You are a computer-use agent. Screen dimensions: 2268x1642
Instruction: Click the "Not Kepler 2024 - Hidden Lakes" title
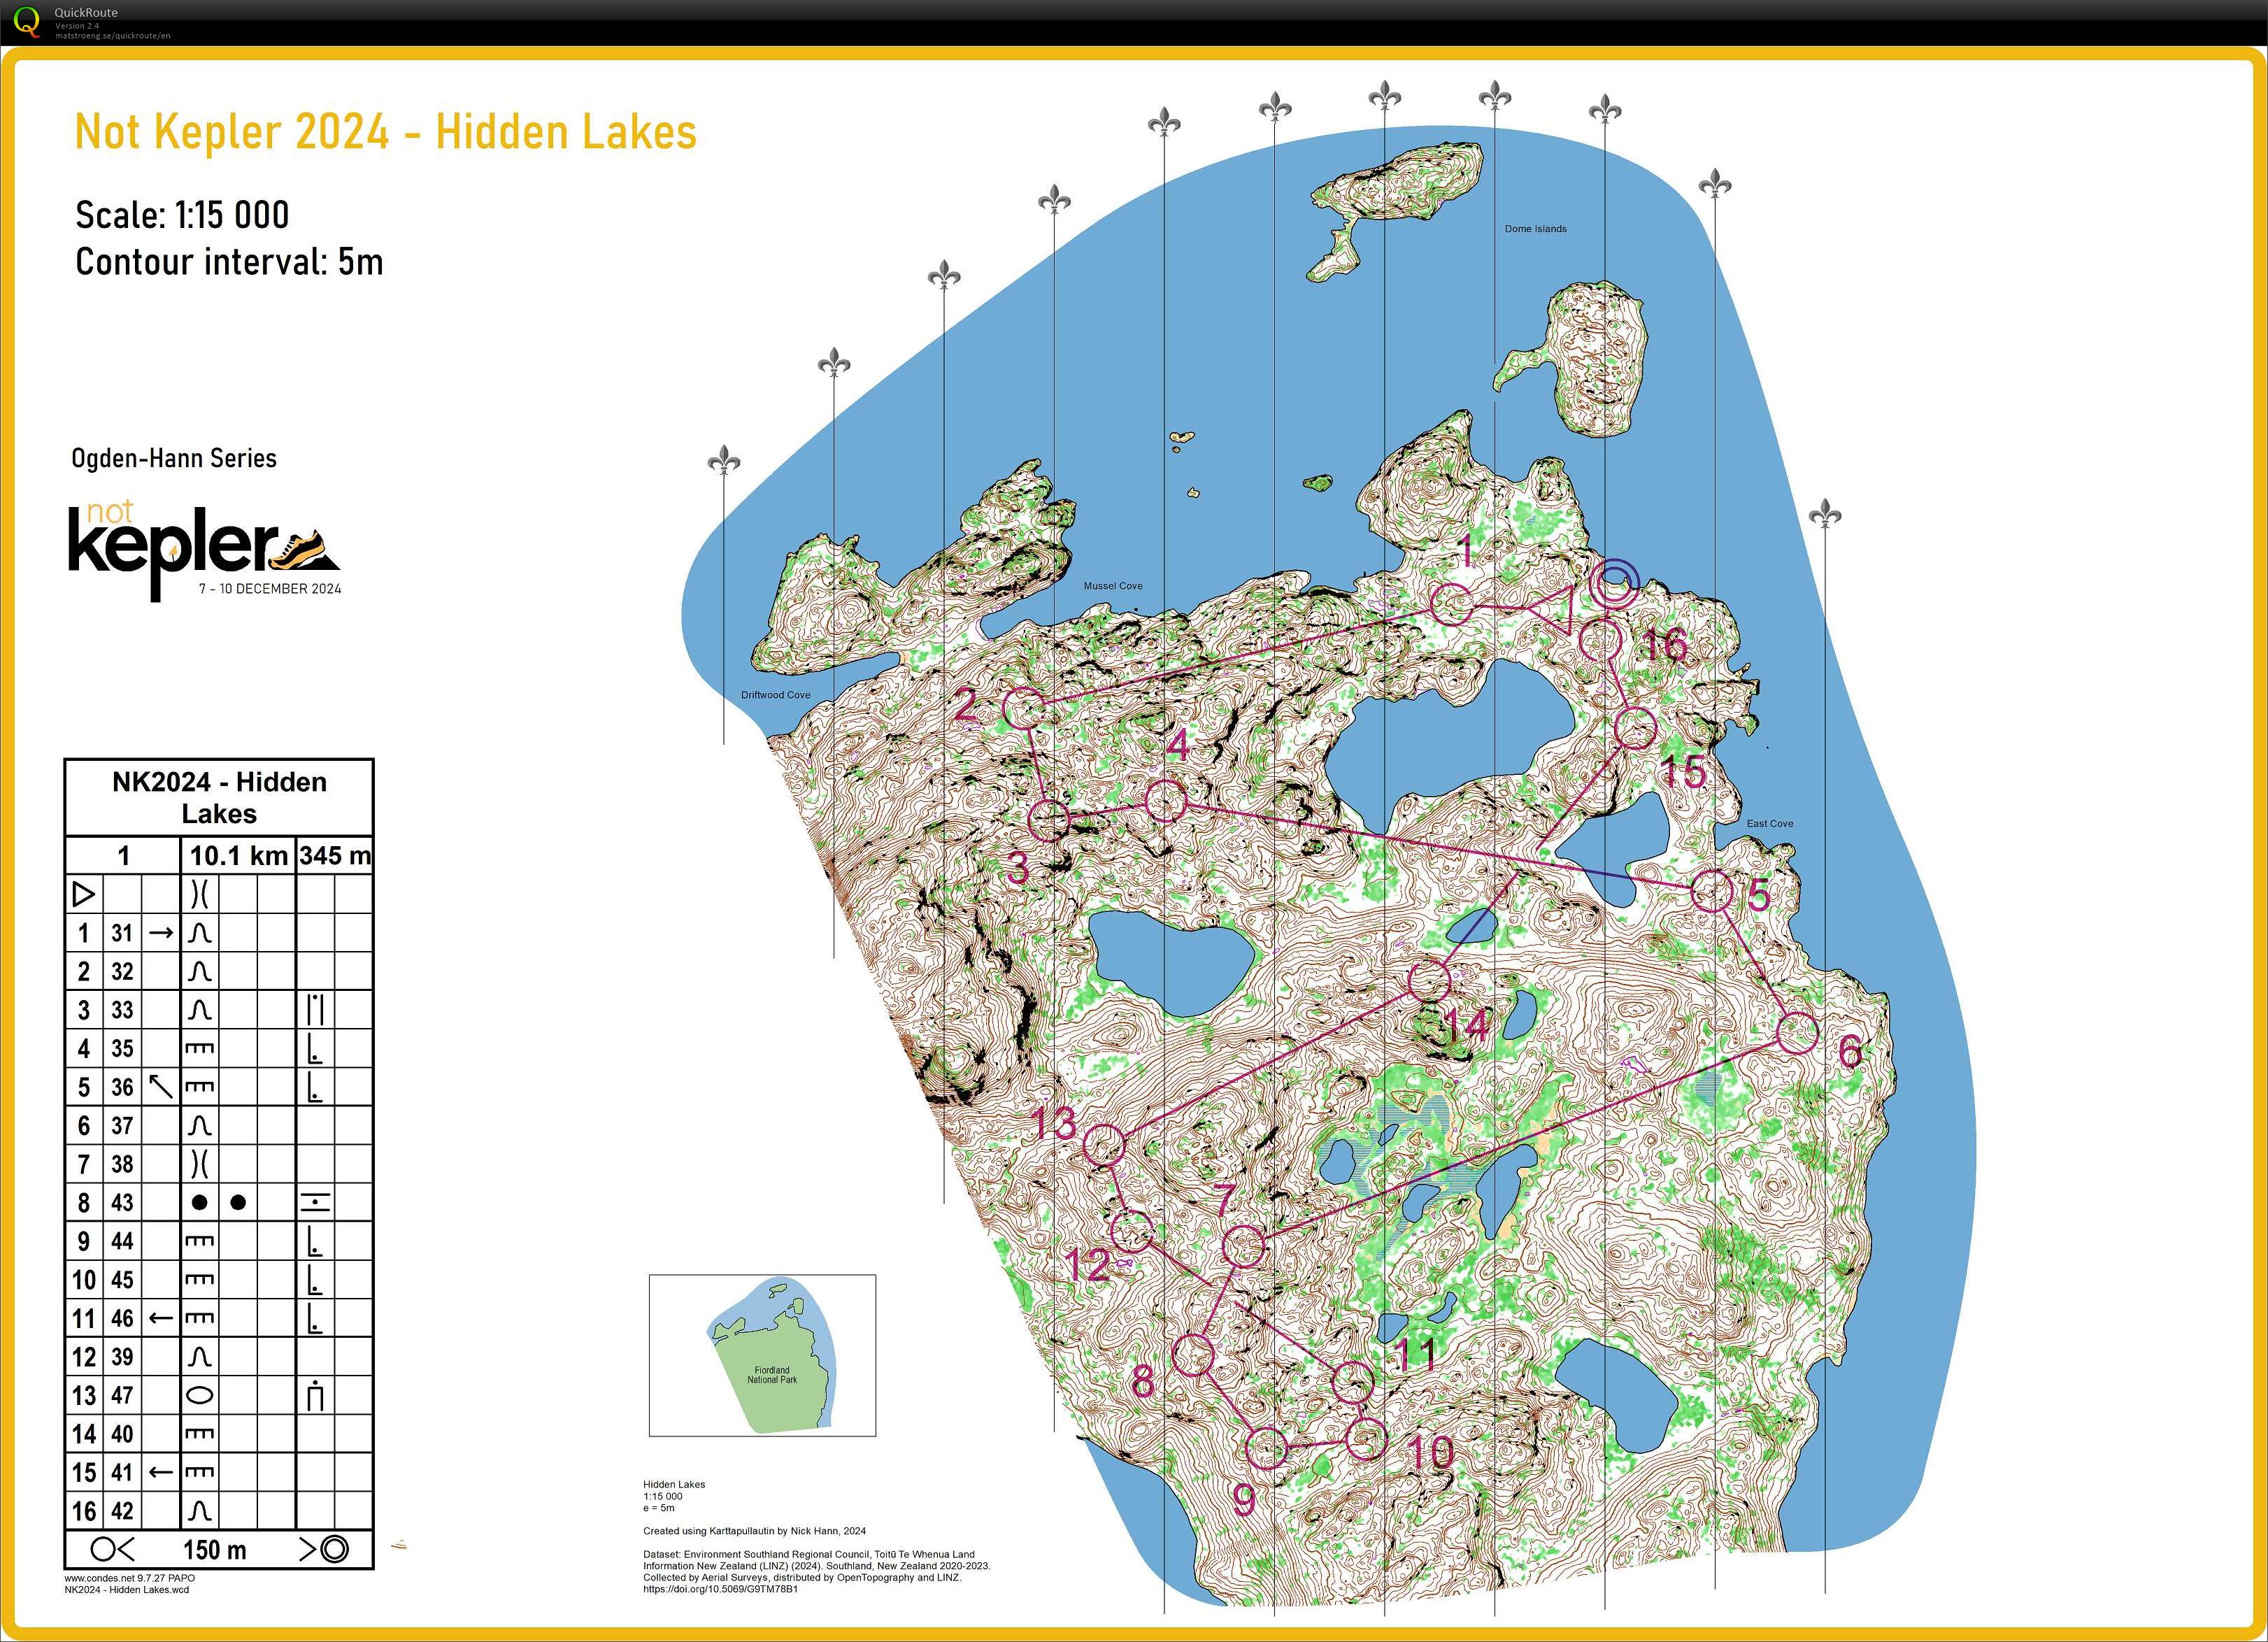(385, 132)
